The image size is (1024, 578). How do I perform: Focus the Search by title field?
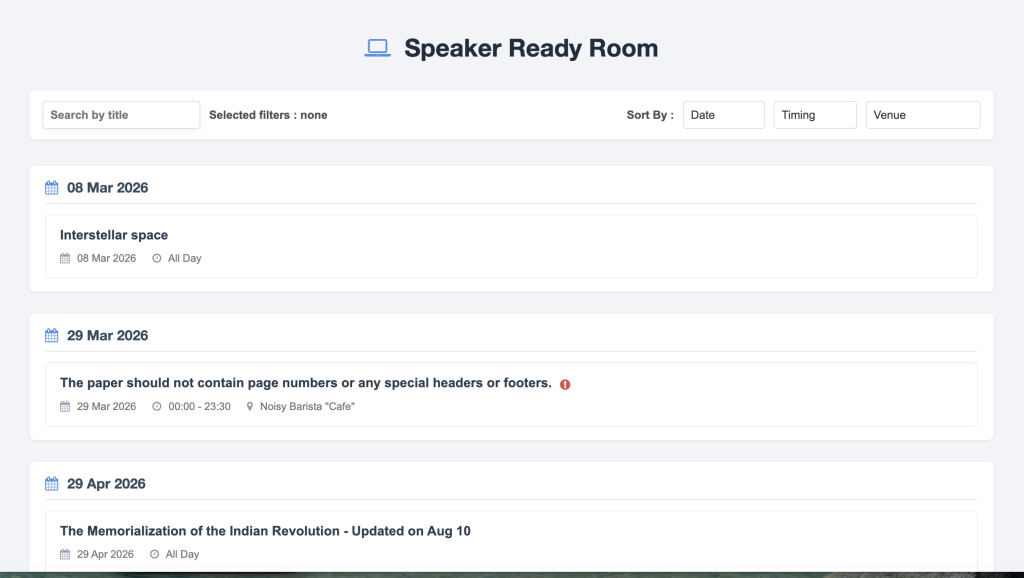pyautogui.click(x=121, y=115)
